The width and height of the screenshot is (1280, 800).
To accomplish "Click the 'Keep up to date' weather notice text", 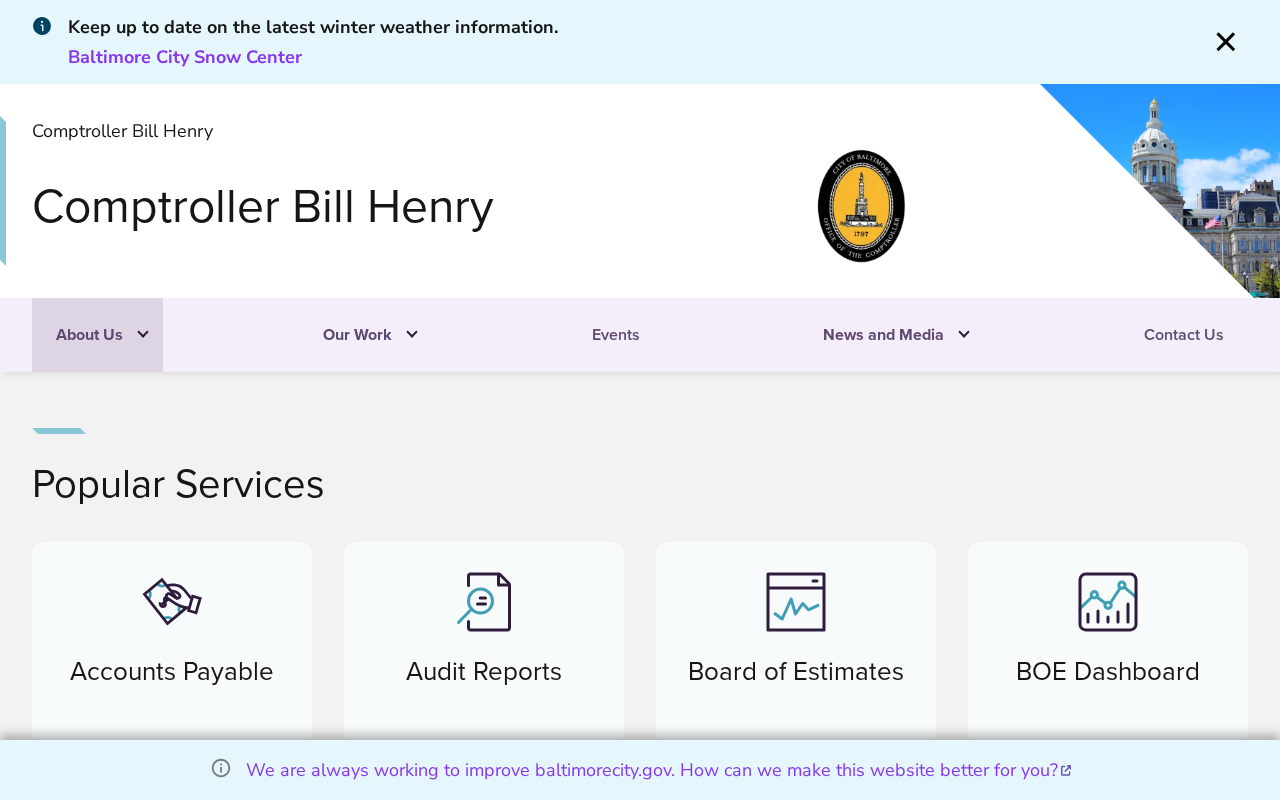I will click(313, 27).
